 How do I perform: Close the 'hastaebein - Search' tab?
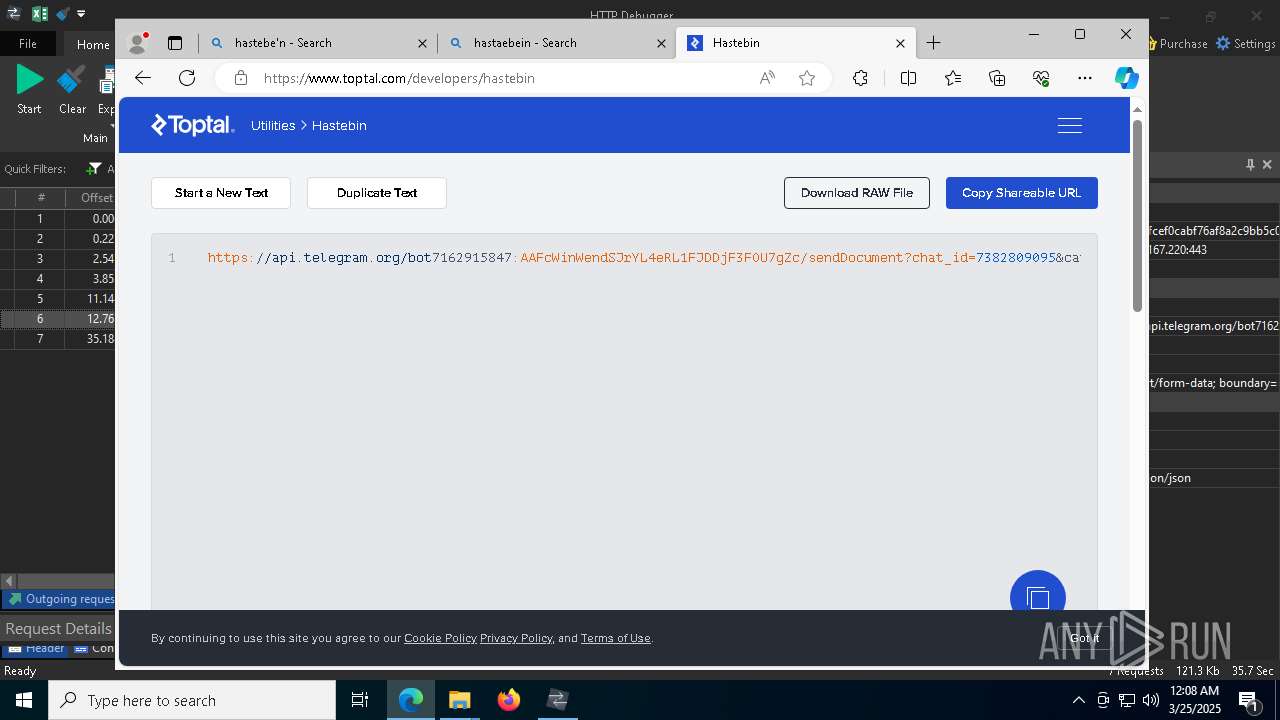click(x=661, y=43)
